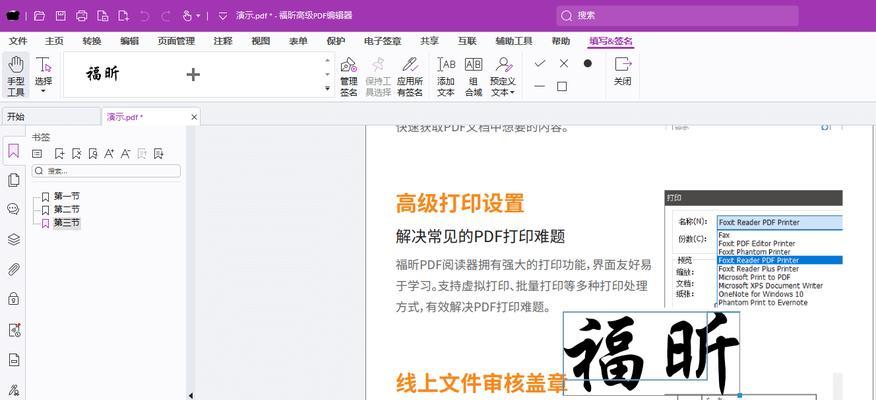Open the Layers sidebar icon
Viewport: 876px width, 400px height.
13,239
